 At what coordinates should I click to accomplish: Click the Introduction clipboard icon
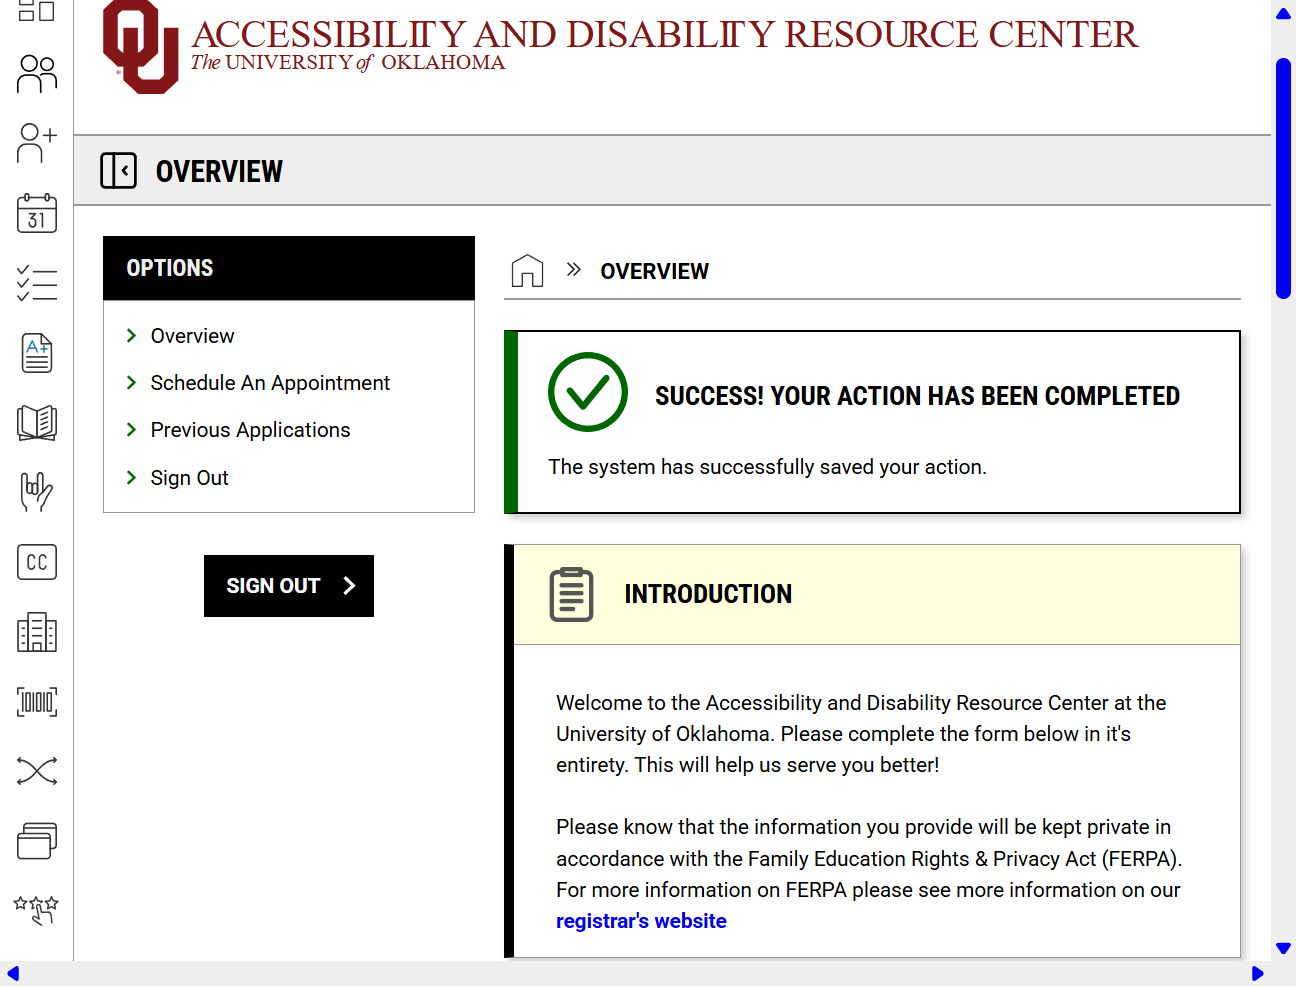[x=572, y=594]
